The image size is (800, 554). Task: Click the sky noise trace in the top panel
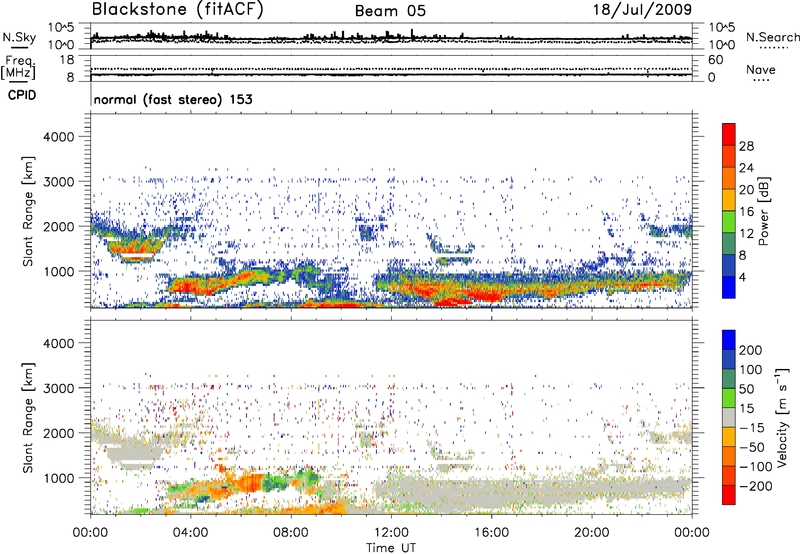click(391, 39)
